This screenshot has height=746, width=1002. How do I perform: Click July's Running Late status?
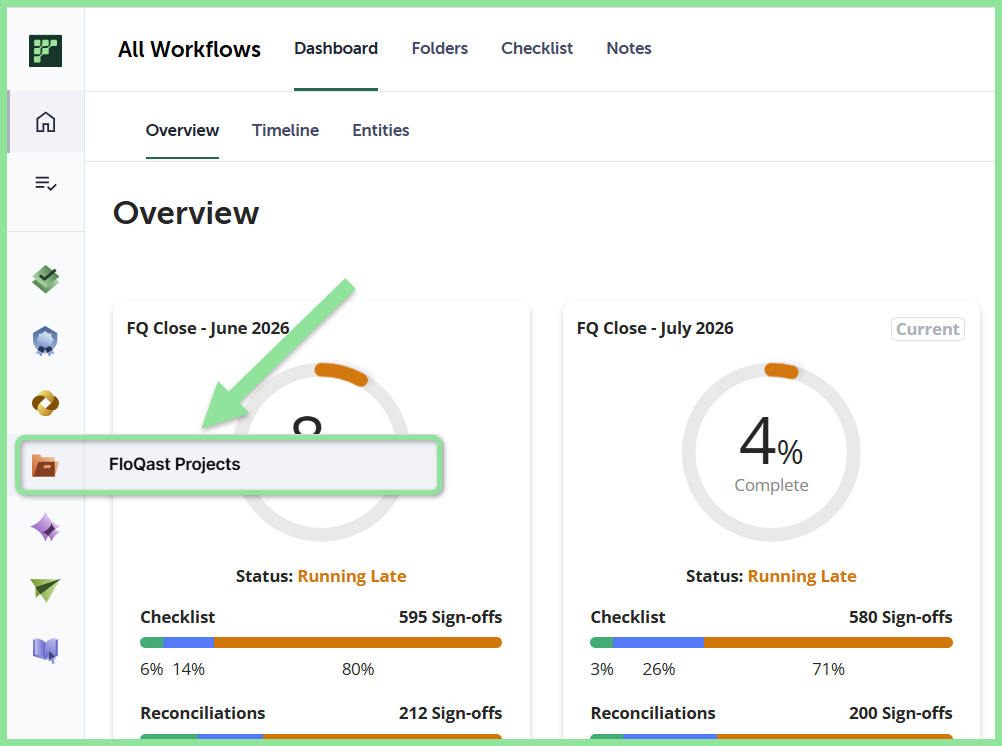[x=802, y=577]
